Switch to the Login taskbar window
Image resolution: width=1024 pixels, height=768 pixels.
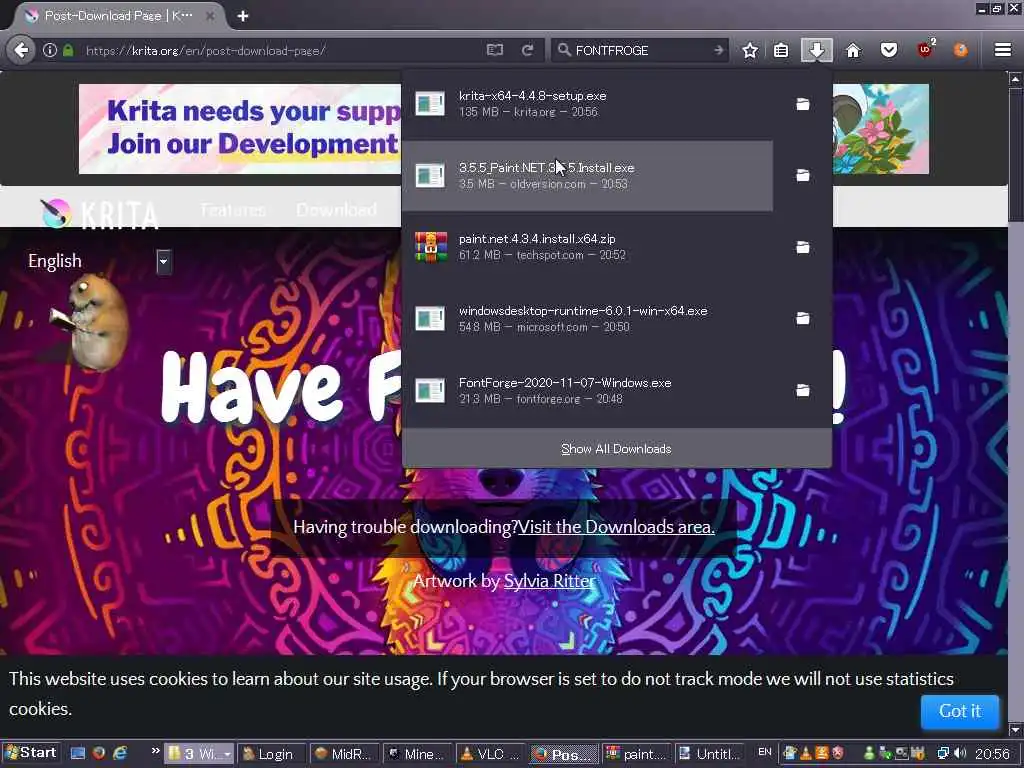[271, 754]
